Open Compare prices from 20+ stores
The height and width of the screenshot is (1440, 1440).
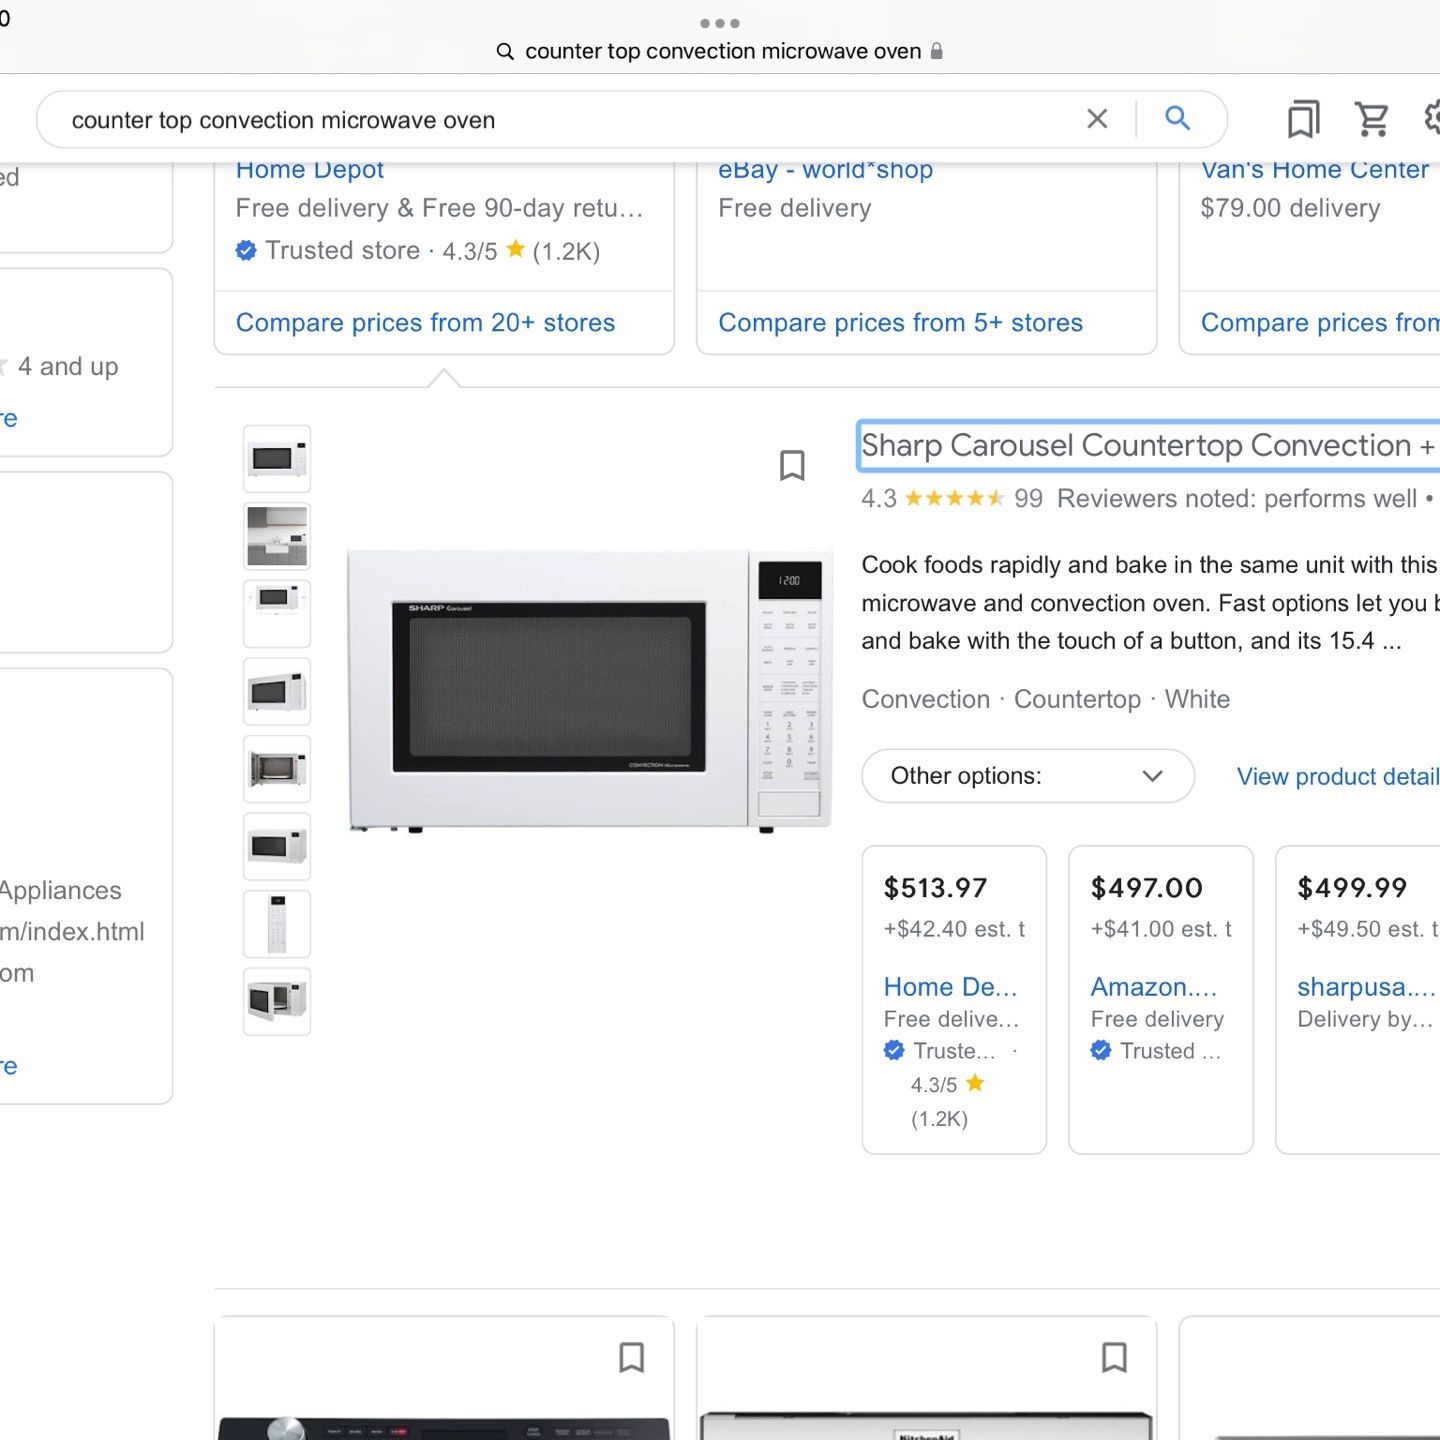click(x=425, y=322)
